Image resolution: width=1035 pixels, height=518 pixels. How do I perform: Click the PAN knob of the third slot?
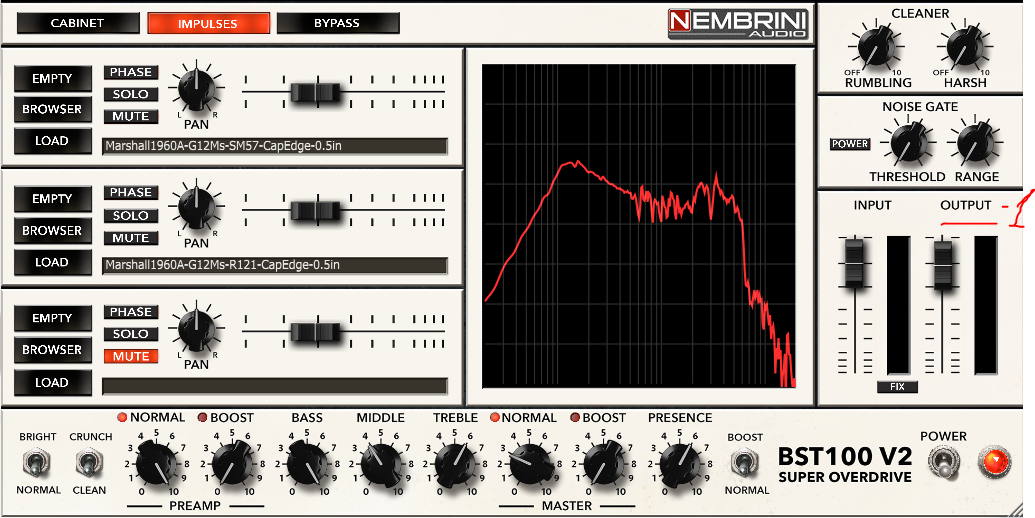[x=196, y=328]
